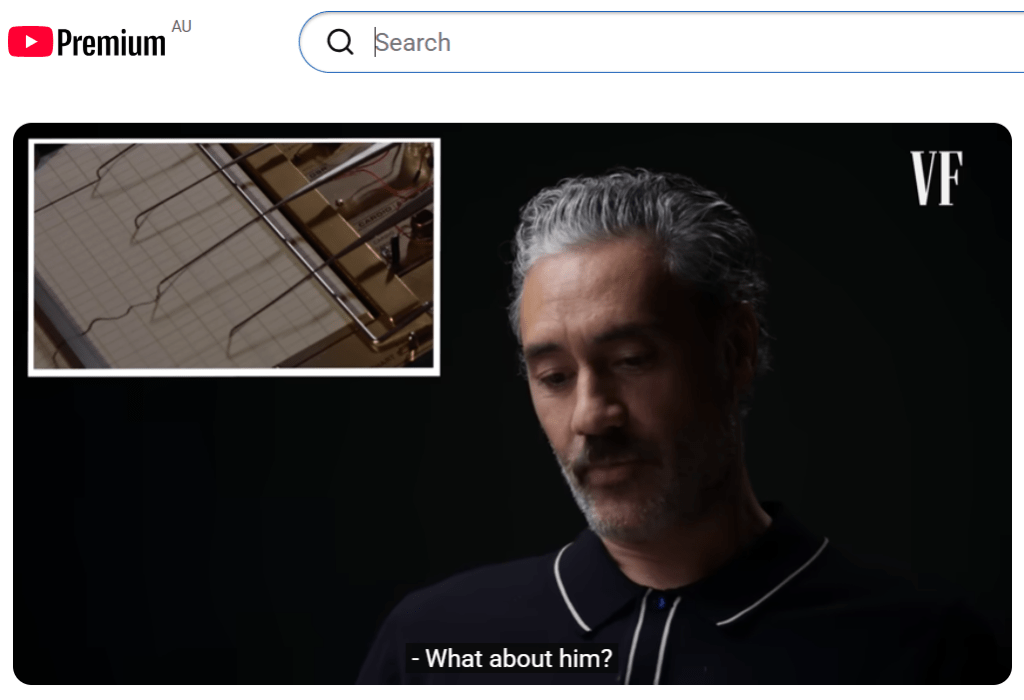
Task: Click the red YouTube play logo icon
Action: [30, 42]
